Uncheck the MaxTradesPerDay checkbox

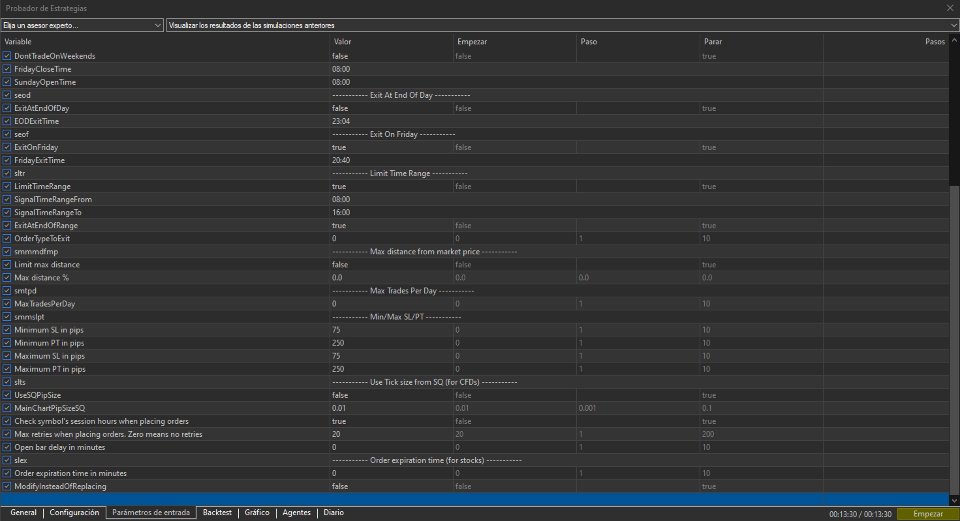pos(7,304)
